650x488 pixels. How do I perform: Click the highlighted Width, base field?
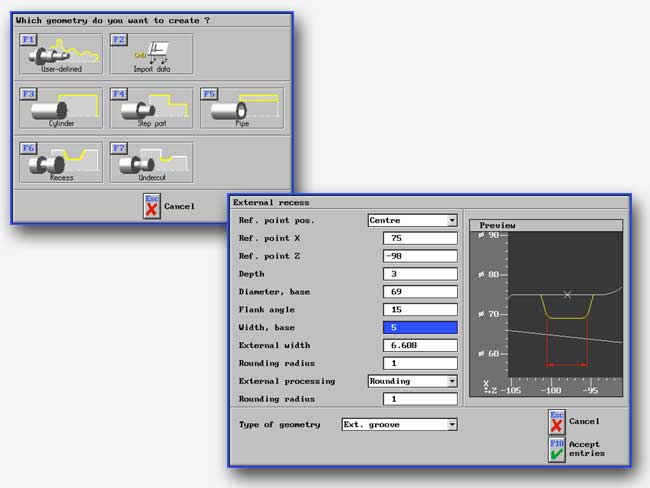point(420,327)
